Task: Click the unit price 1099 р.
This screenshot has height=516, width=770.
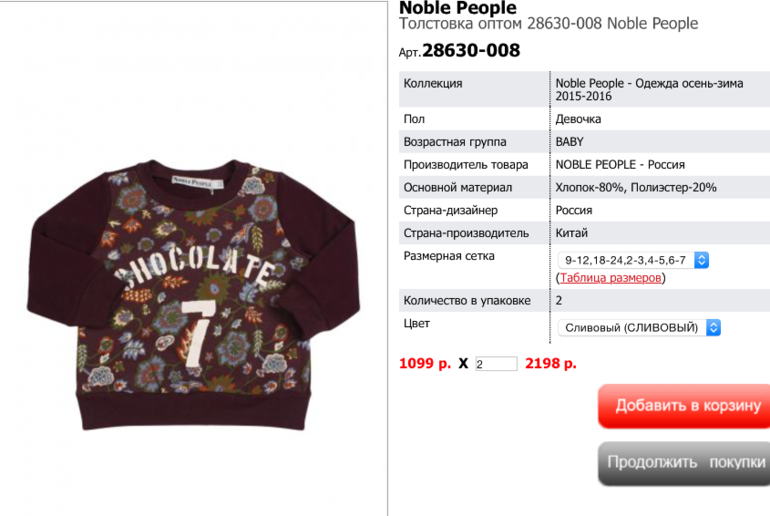Action: [425, 364]
